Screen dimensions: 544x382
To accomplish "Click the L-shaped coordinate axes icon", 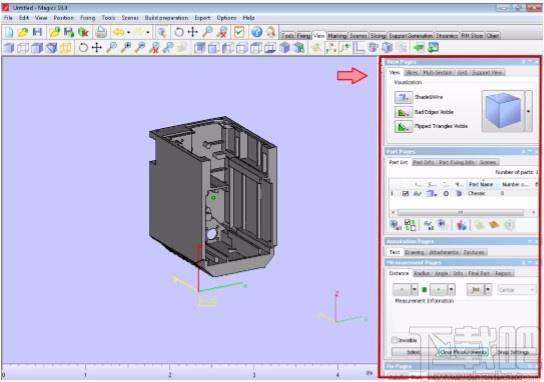I will point(359,48).
